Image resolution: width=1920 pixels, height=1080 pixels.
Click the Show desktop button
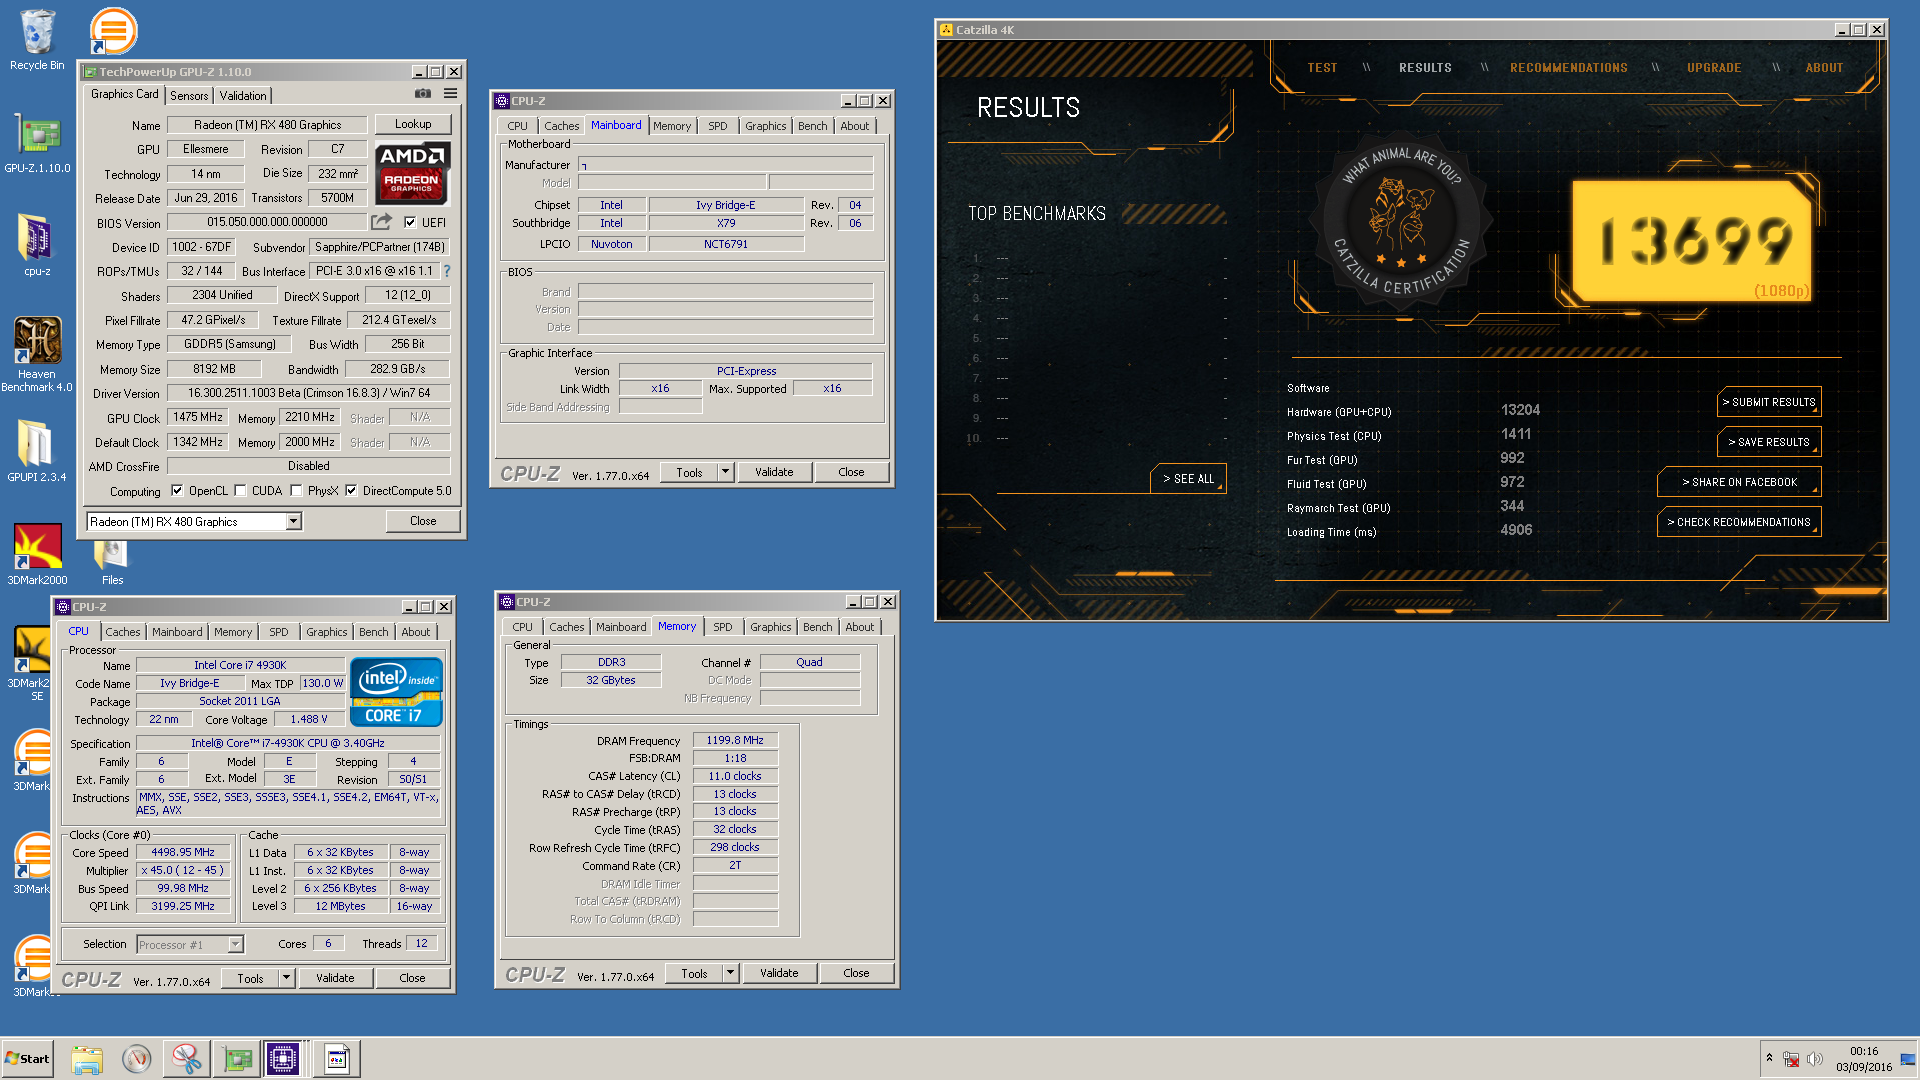tap(1909, 1059)
